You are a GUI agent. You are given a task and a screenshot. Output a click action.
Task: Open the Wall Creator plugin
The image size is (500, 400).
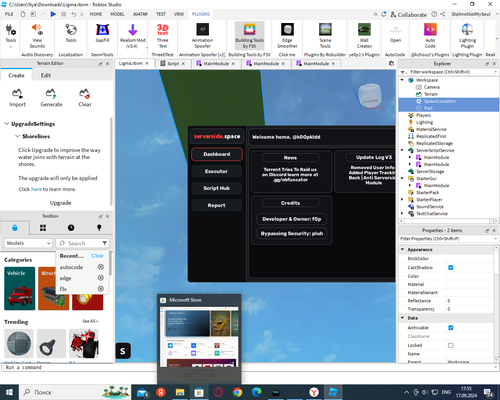(x=364, y=36)
